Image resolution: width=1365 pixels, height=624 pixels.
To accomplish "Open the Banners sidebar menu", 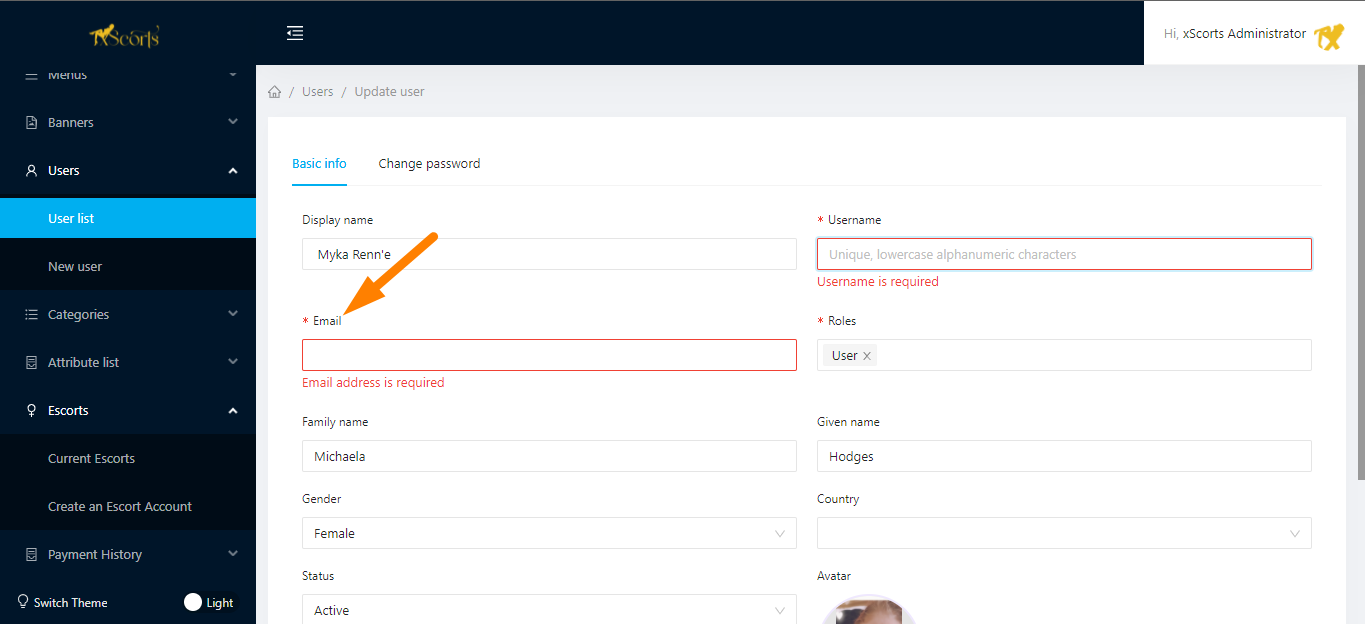I will pyautogui.click(x=128, y=122).
